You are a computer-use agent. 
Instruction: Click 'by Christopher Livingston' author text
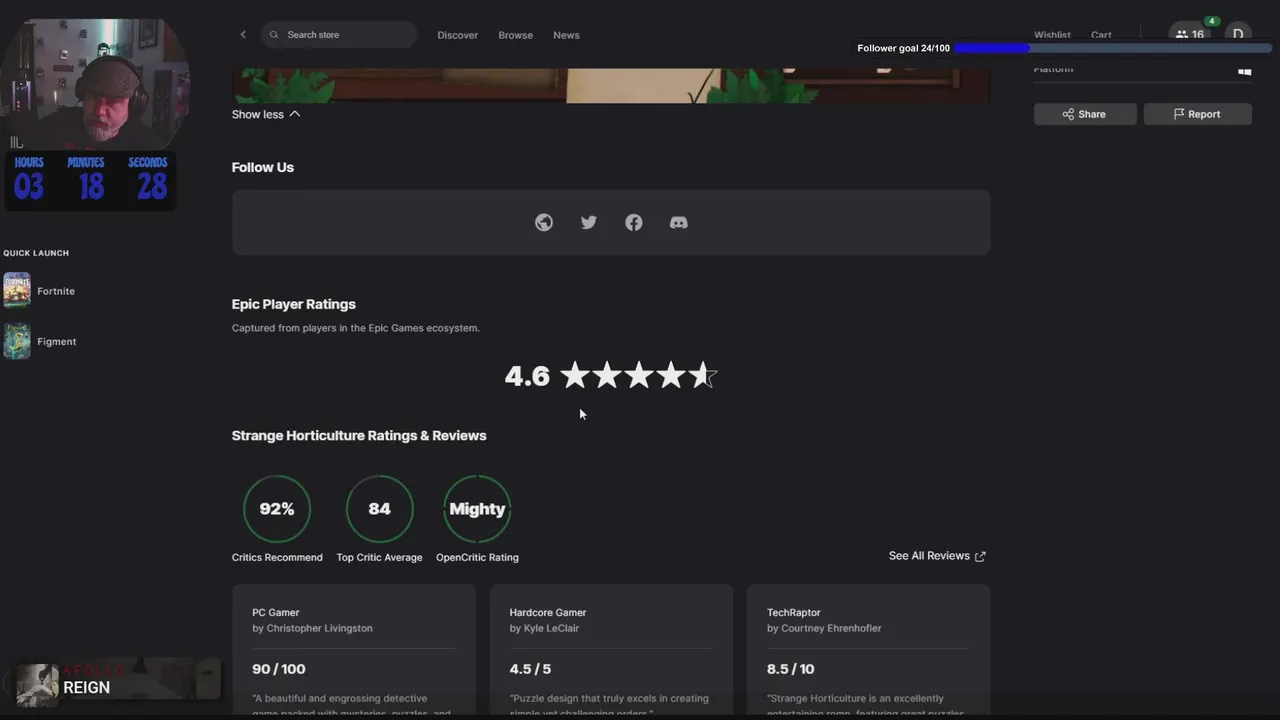coord(312,628)
